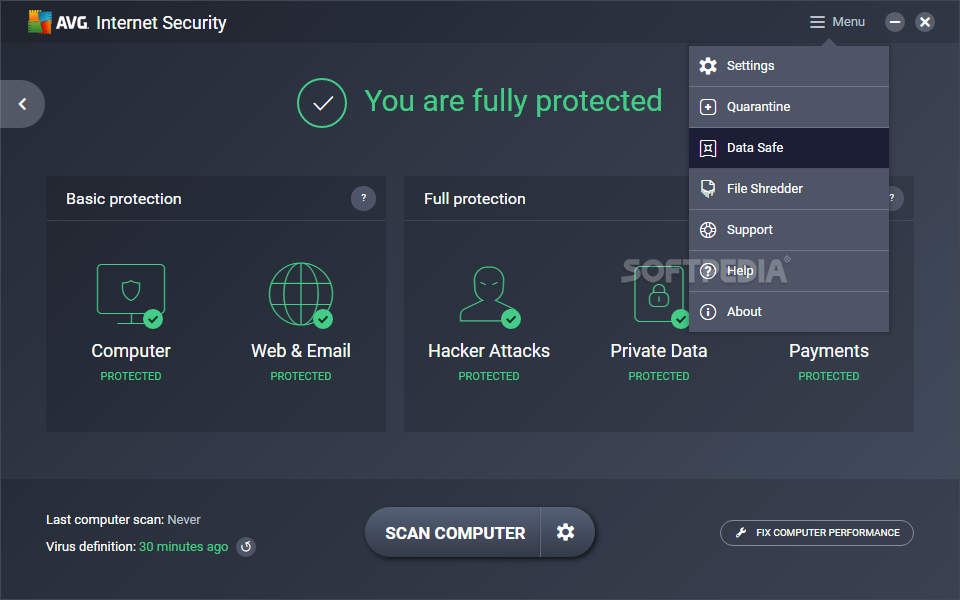Click PROTECTED status under Private Data
Image resolution: width=960 pixels, height=600 pixels.
[x=659, y=376]
